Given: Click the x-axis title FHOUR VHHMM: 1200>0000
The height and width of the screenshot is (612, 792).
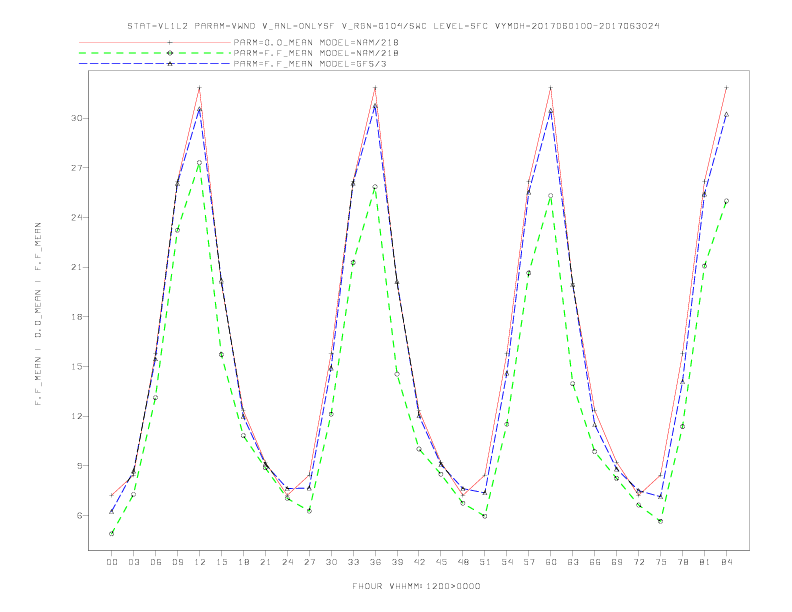Looking at the screenshot, I should 416,586.
